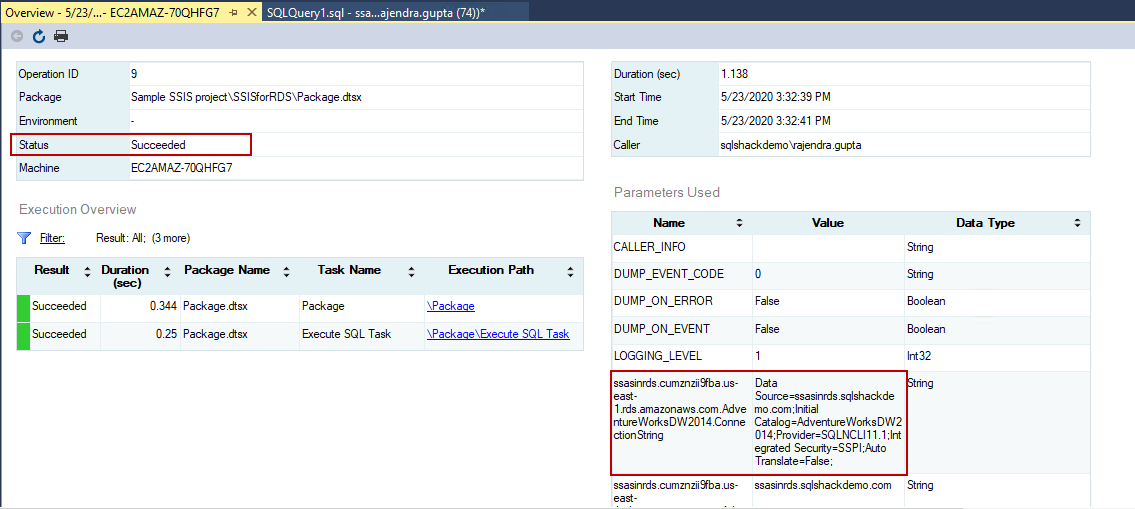Open \Package\Execute SQL Task link

[498, 334]
